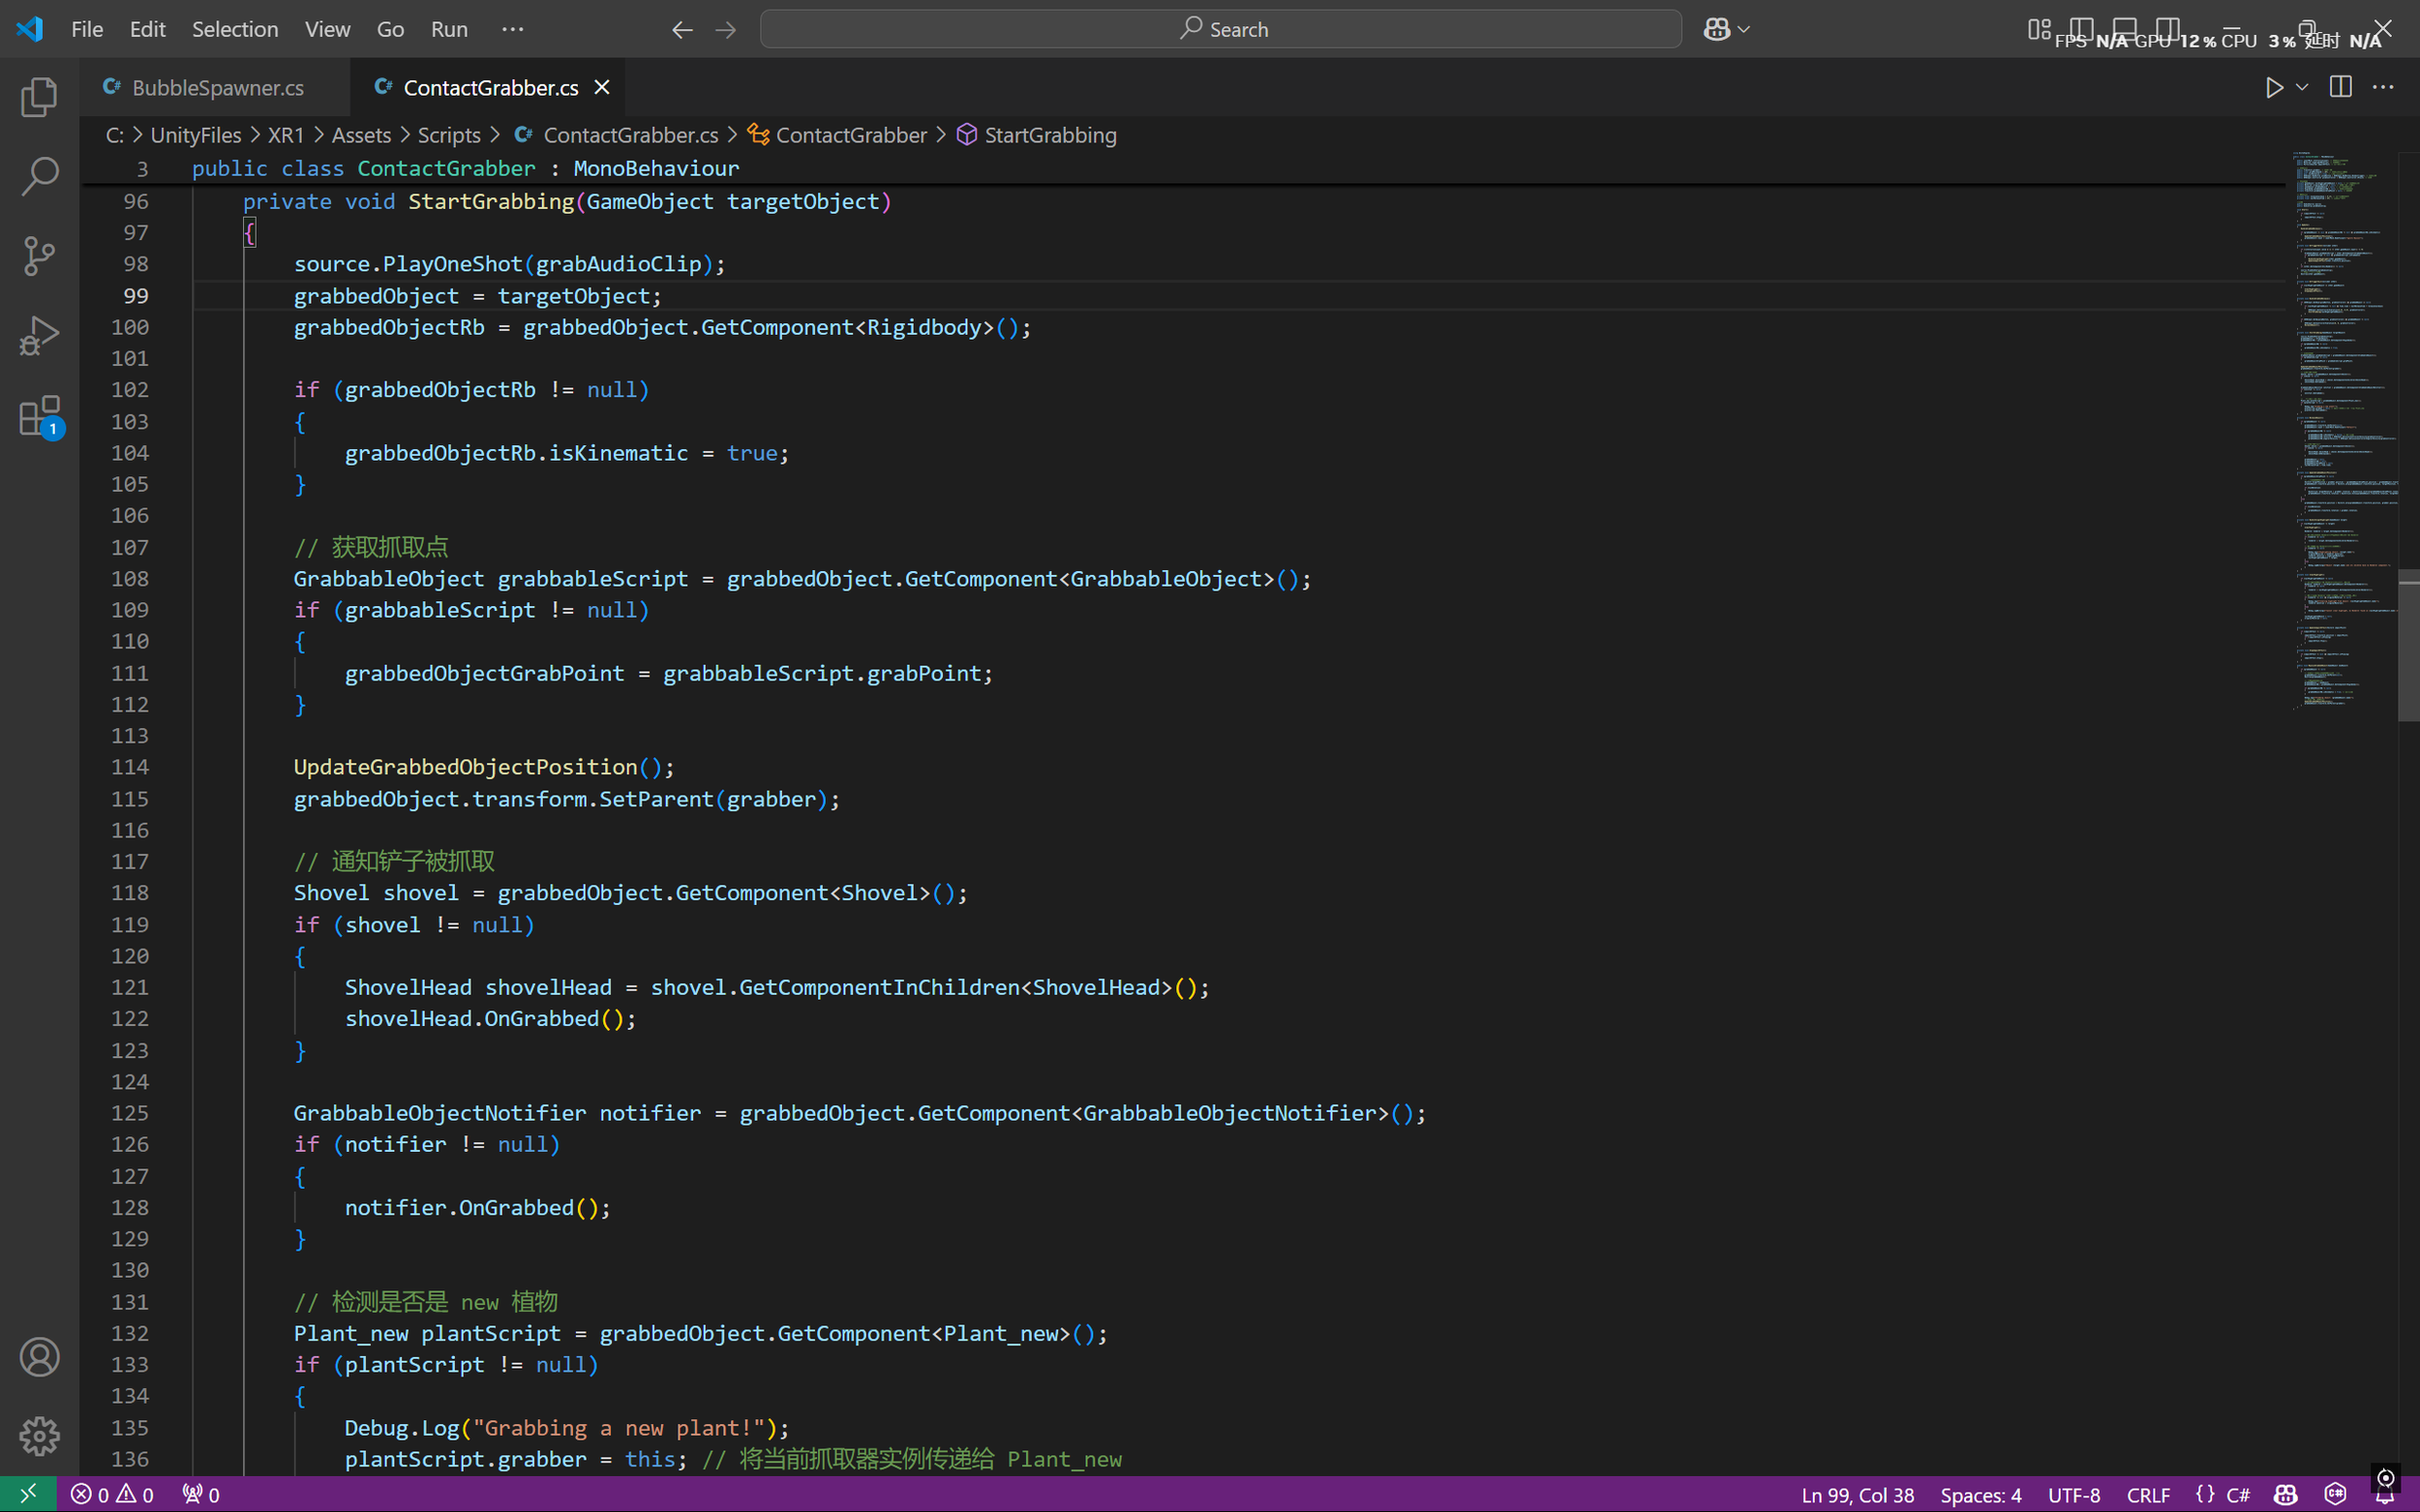
Task: Click the Go Back arrow
Action: coord(682,30)
